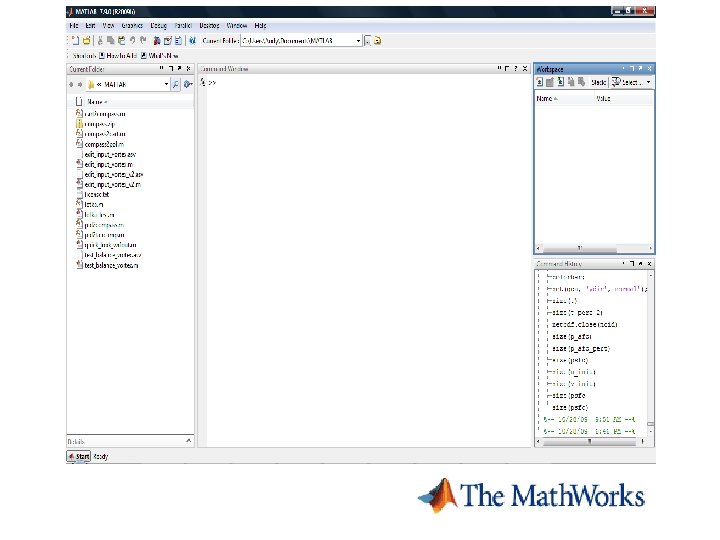Click the Open File toolbar icon
The image size is (720, 540).
tap(86, 40)
